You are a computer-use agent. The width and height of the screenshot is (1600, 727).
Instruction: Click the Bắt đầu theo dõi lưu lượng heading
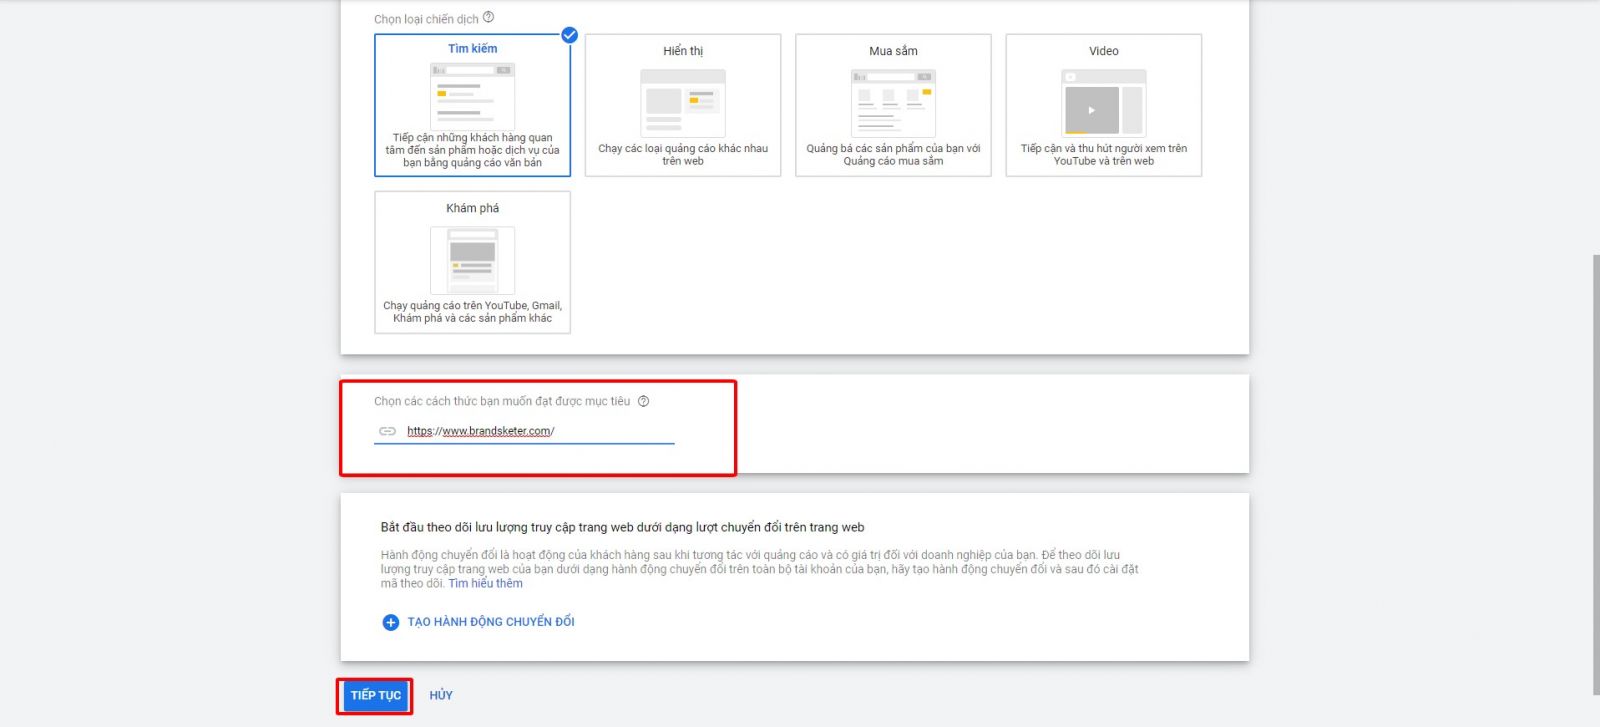(x=622, y=527)
